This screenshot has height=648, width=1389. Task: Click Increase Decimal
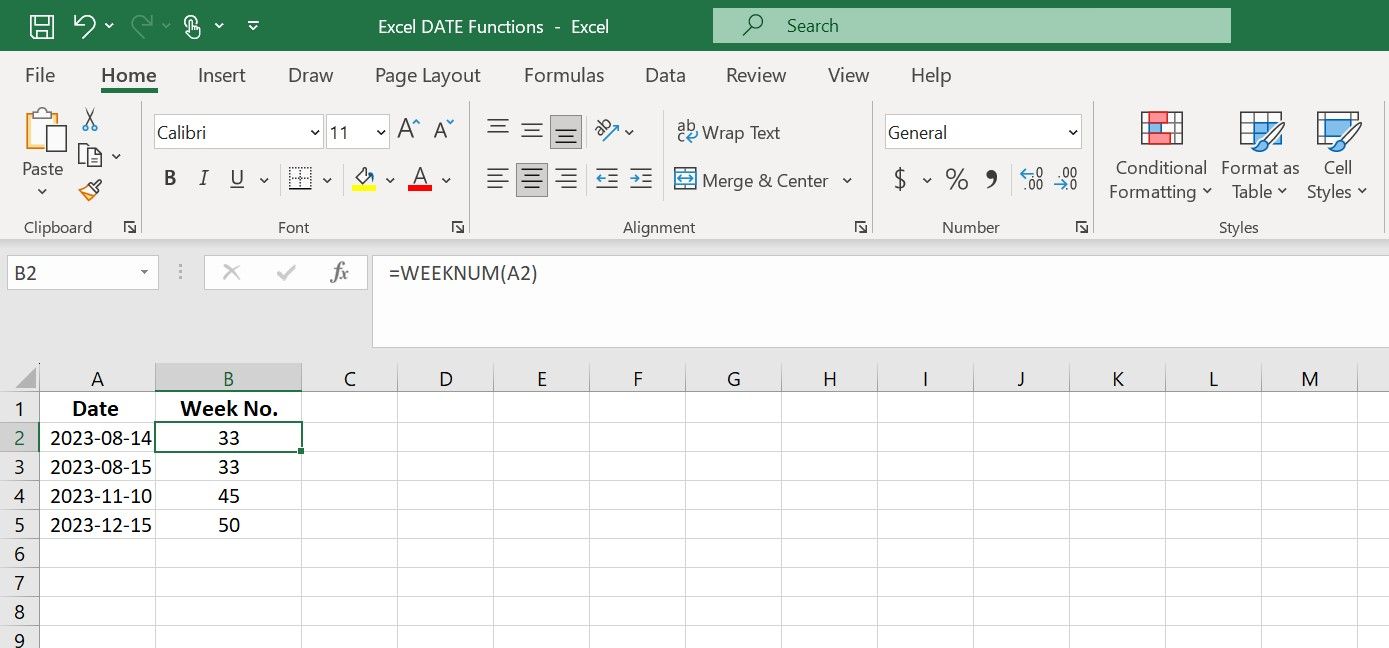tap(1031, 179)
